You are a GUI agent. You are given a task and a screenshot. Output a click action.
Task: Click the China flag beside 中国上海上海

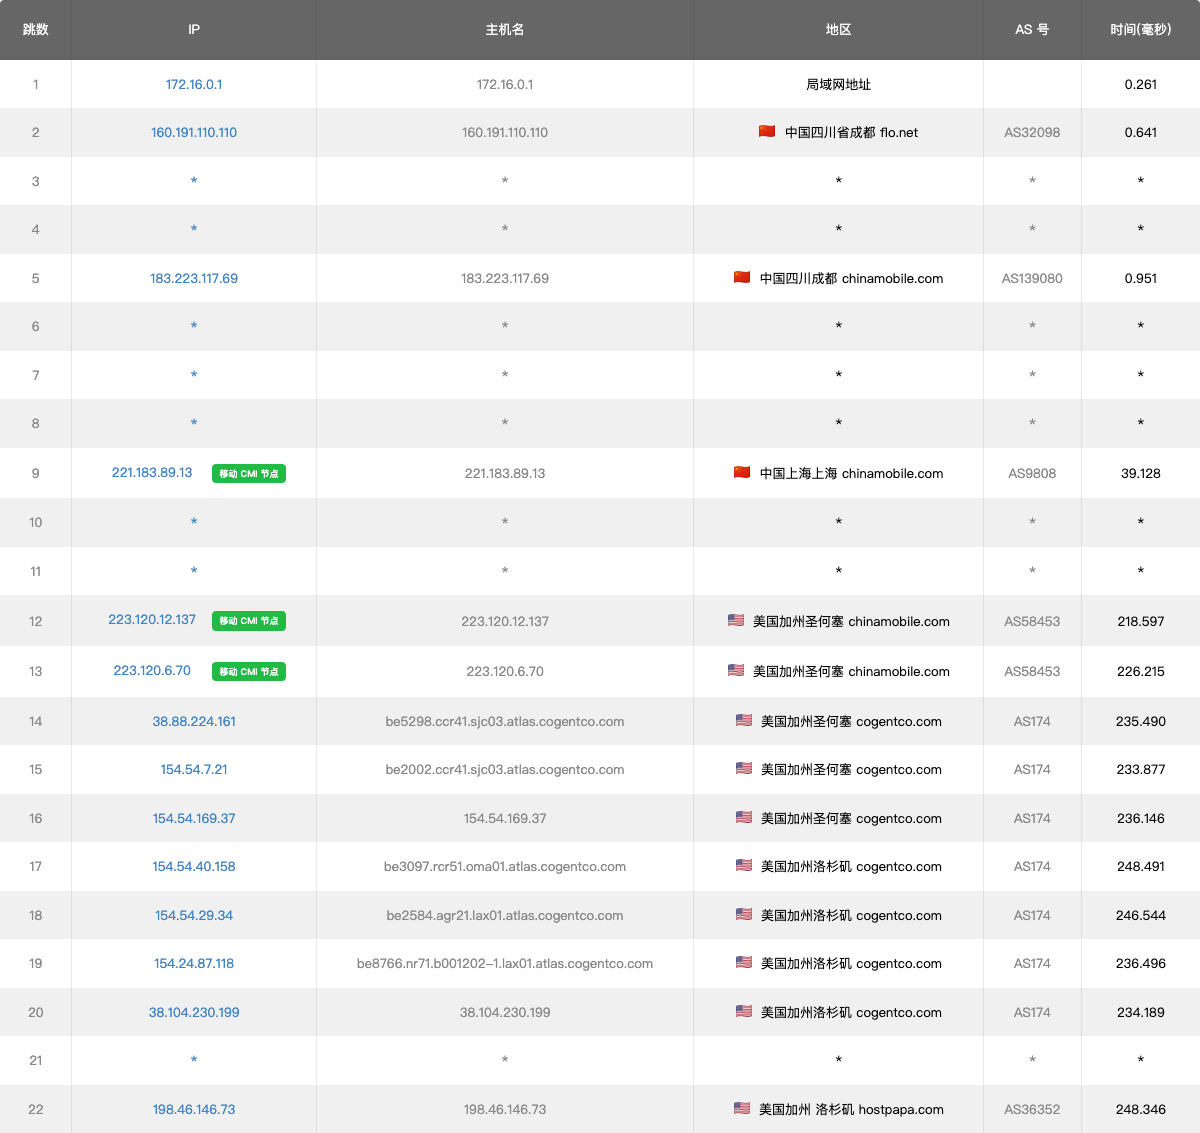click(x=742, y=472)
